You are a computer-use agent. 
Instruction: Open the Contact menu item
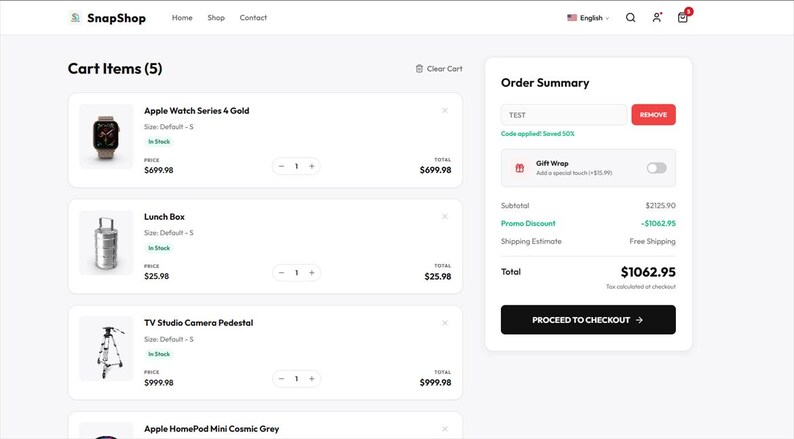coord(253,18)
